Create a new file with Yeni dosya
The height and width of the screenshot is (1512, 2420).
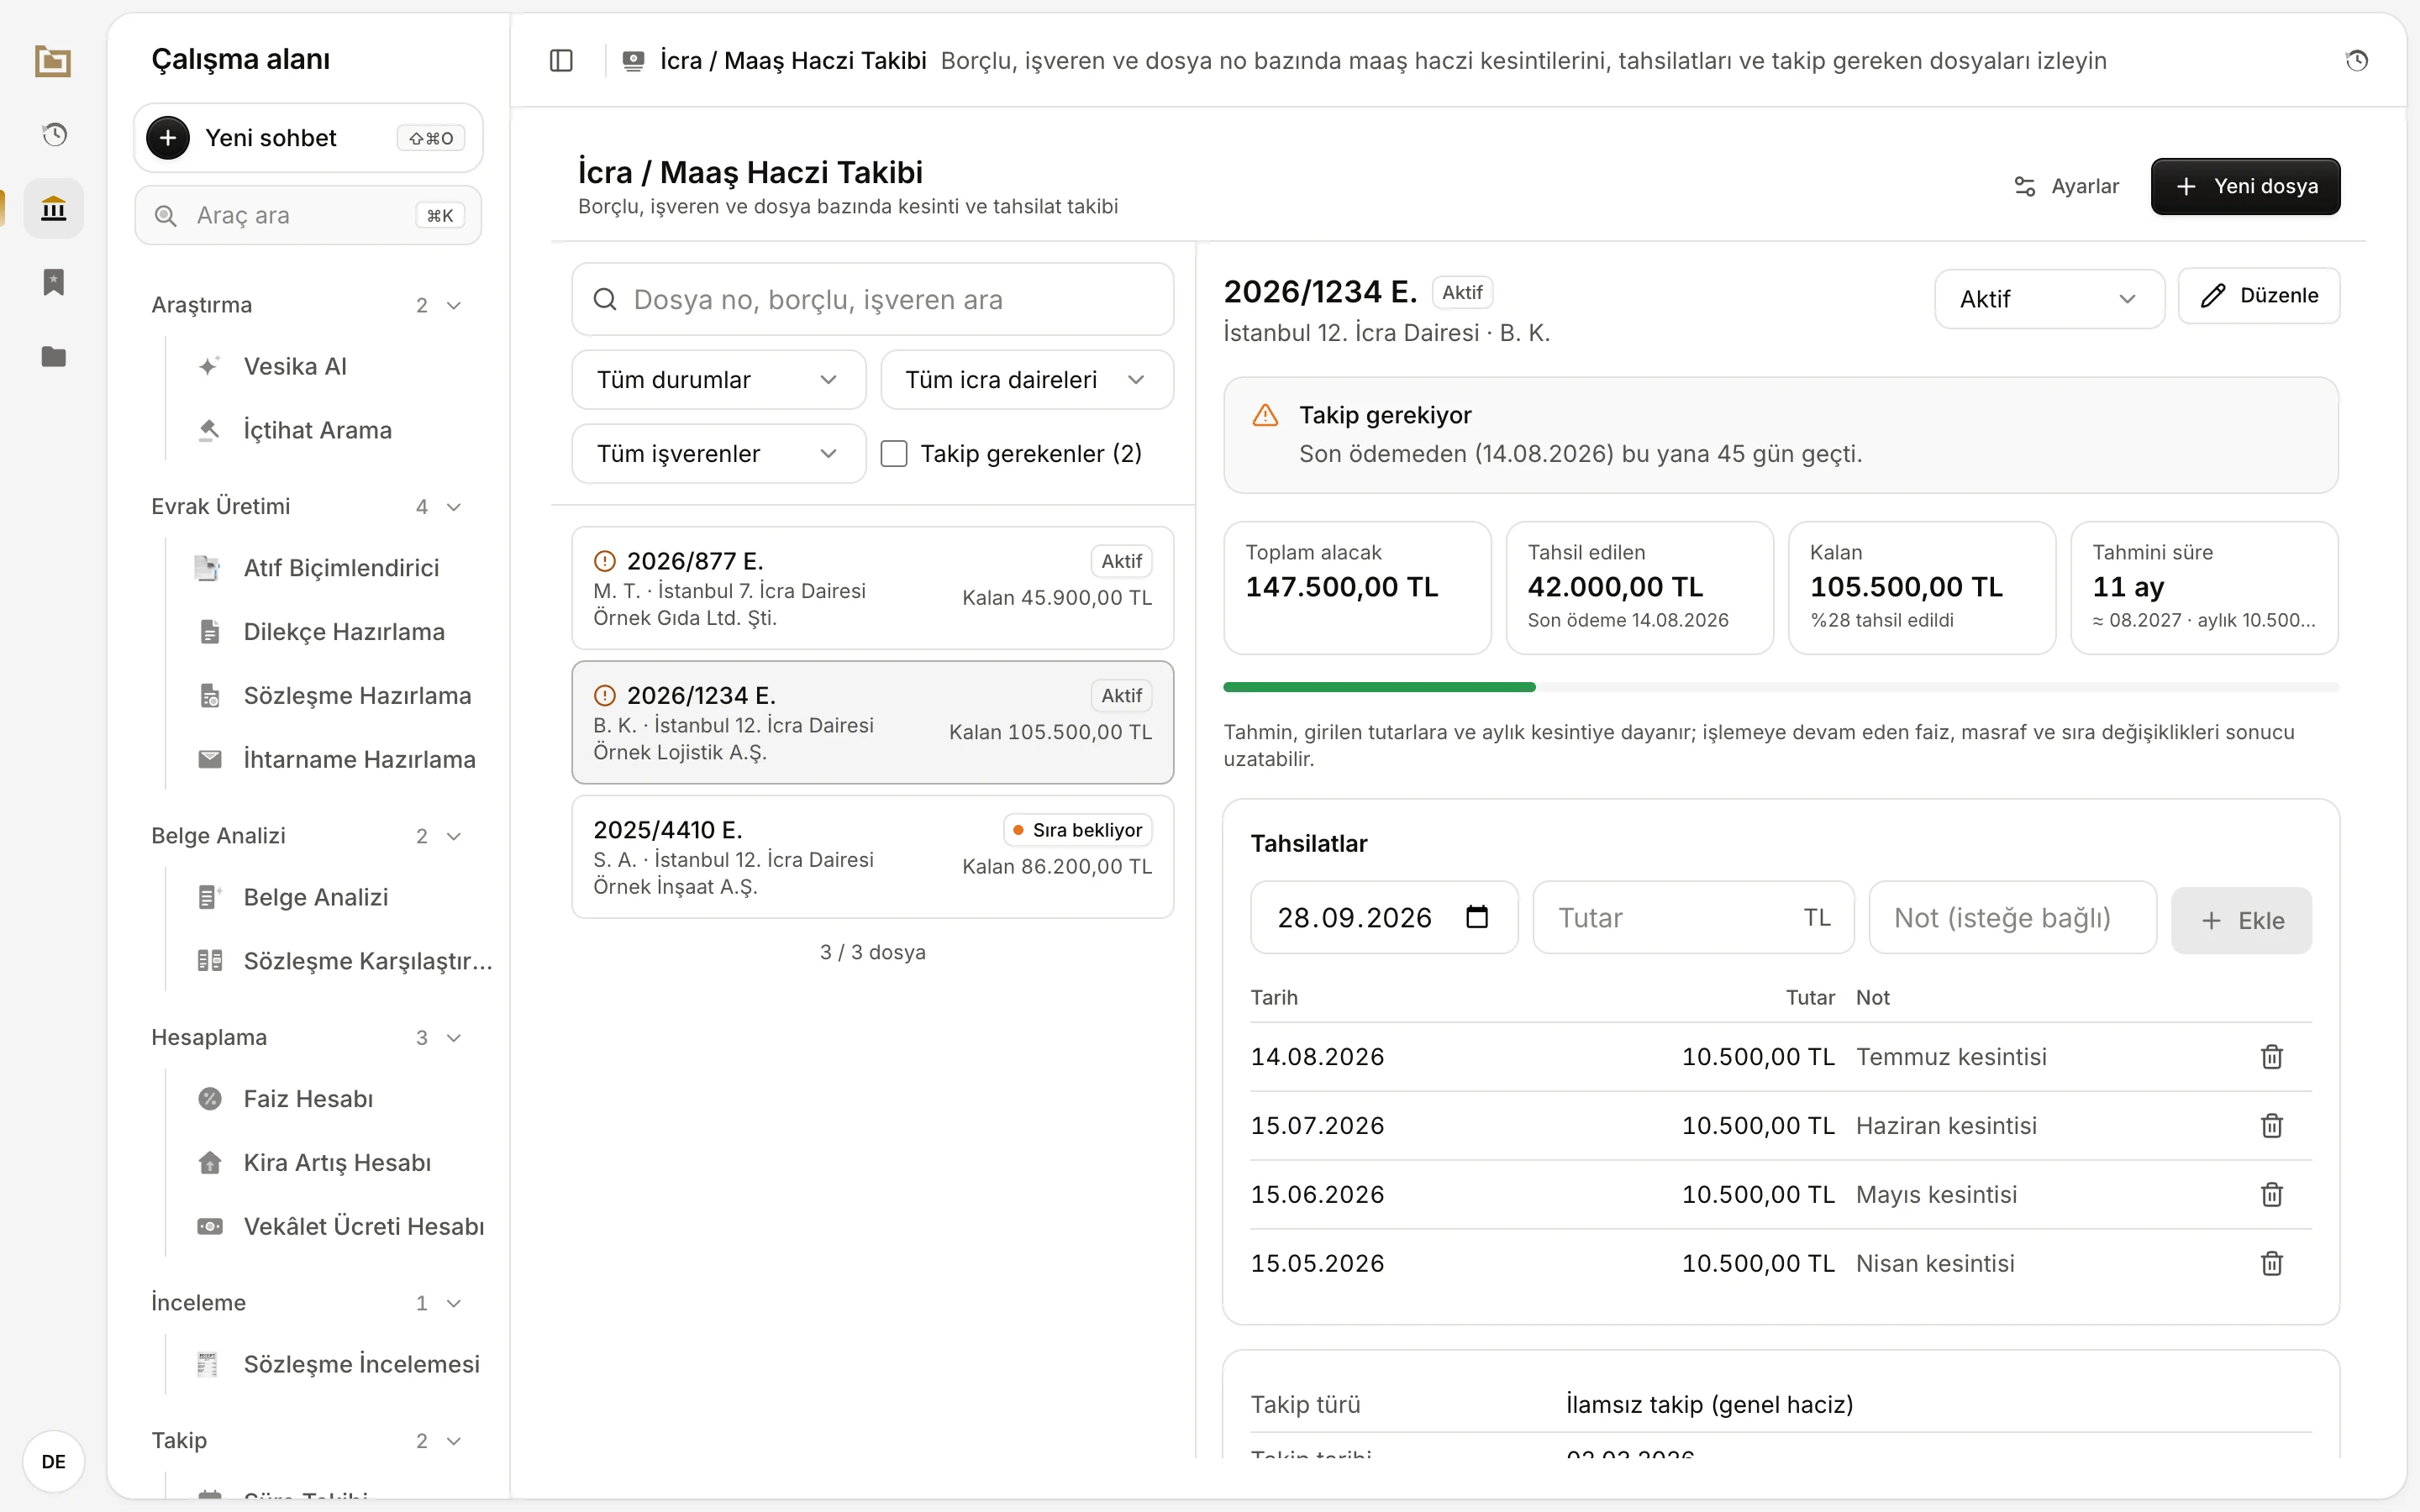pos(2246,187)
